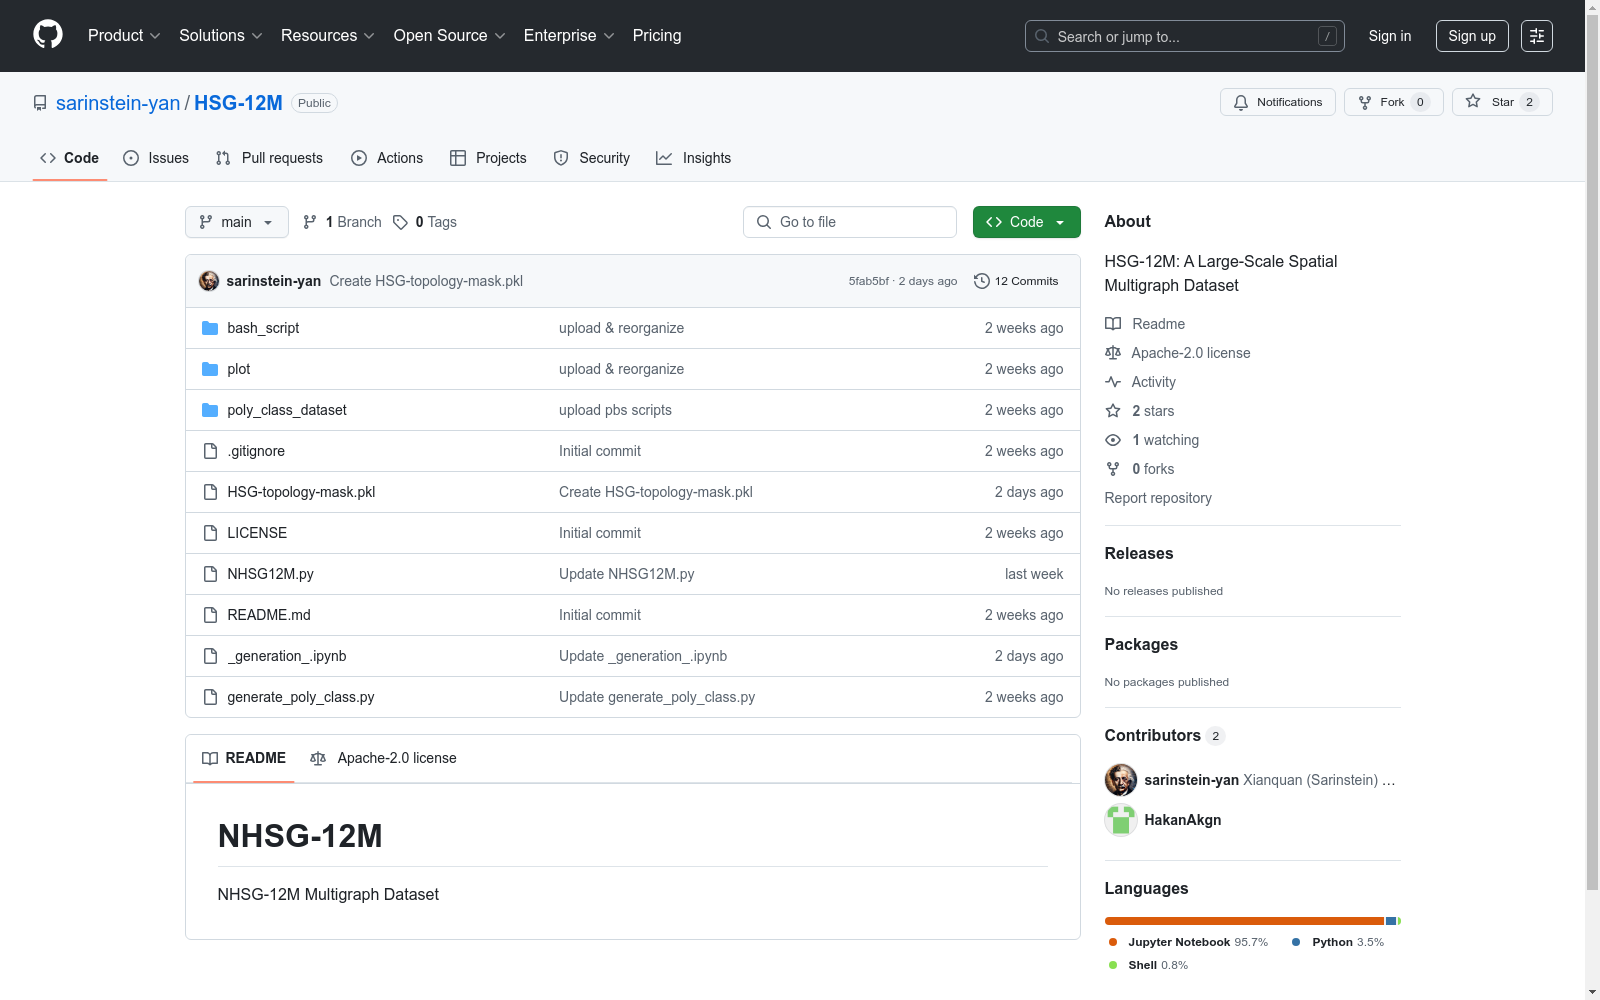
Task: Open HakanAkgn contributor avatar
Action: [1121, 820]
